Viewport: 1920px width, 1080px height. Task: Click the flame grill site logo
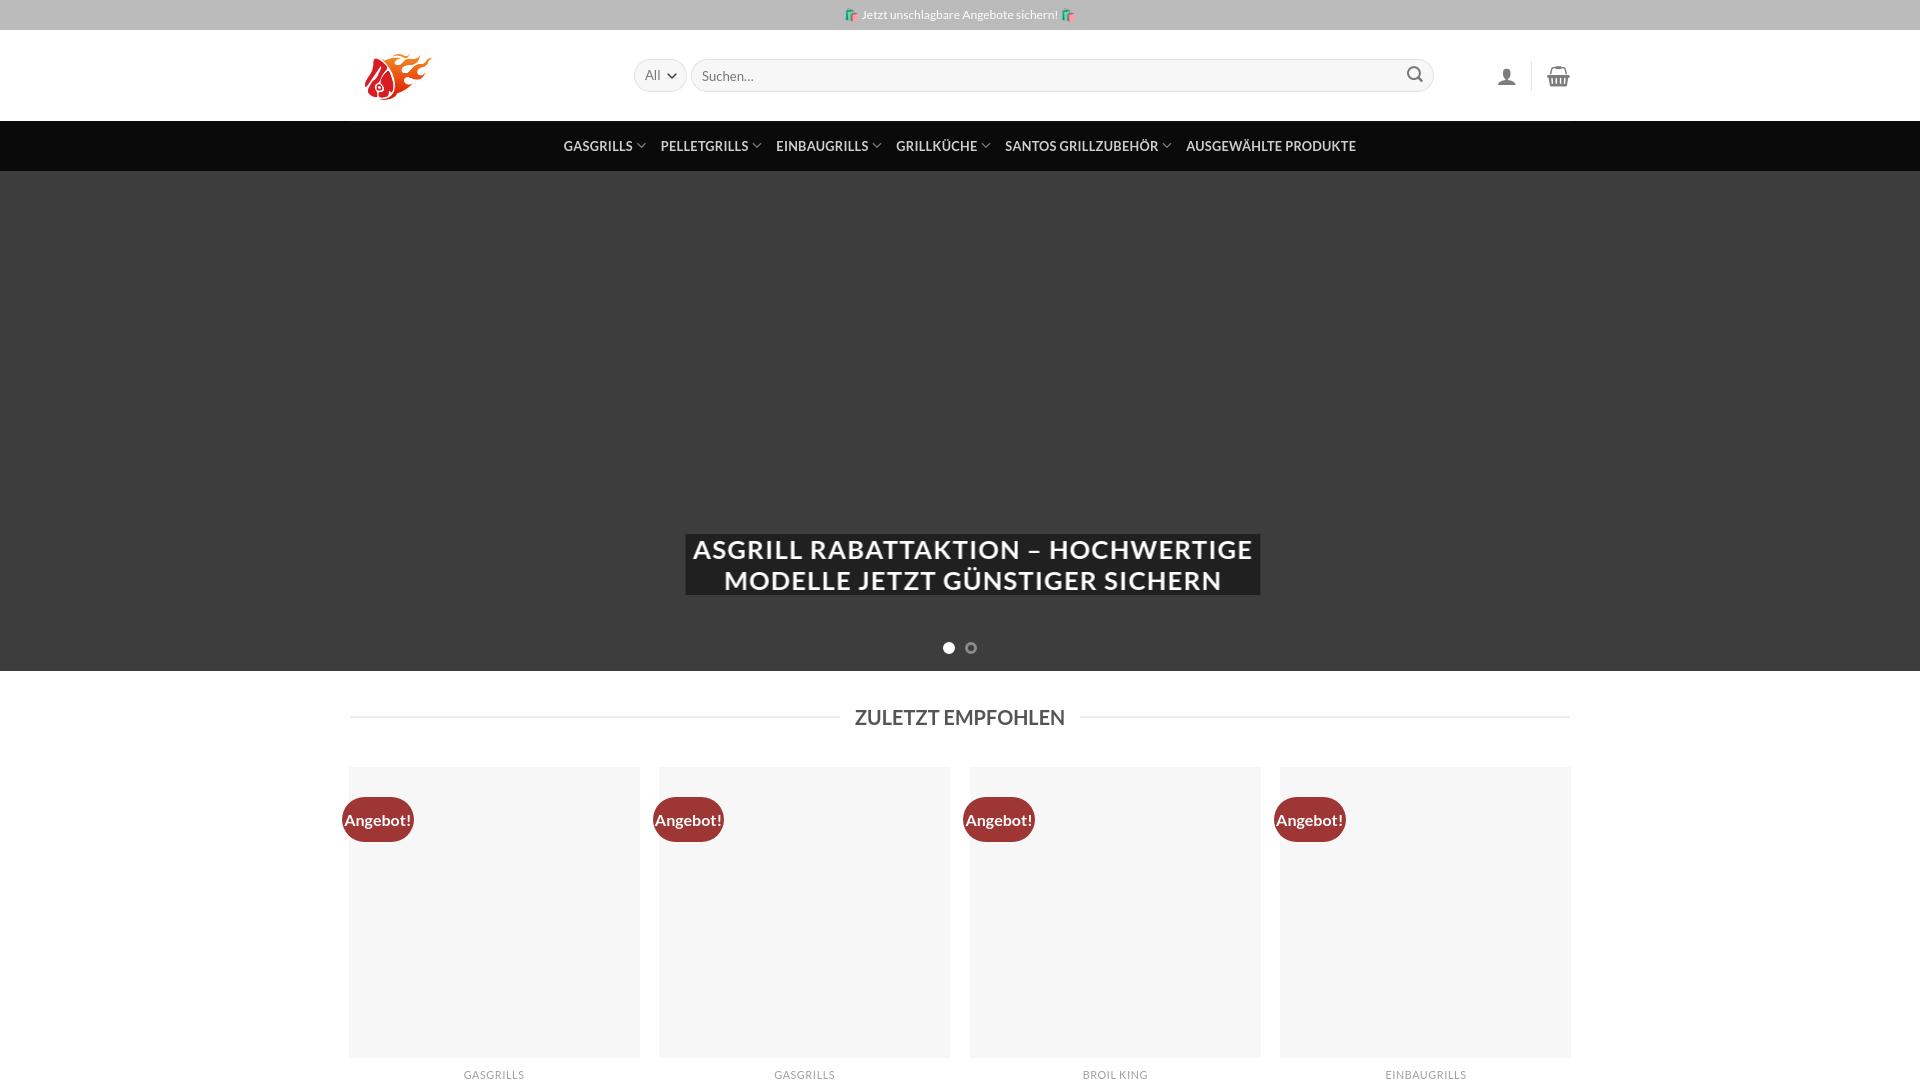coord(397,76)
